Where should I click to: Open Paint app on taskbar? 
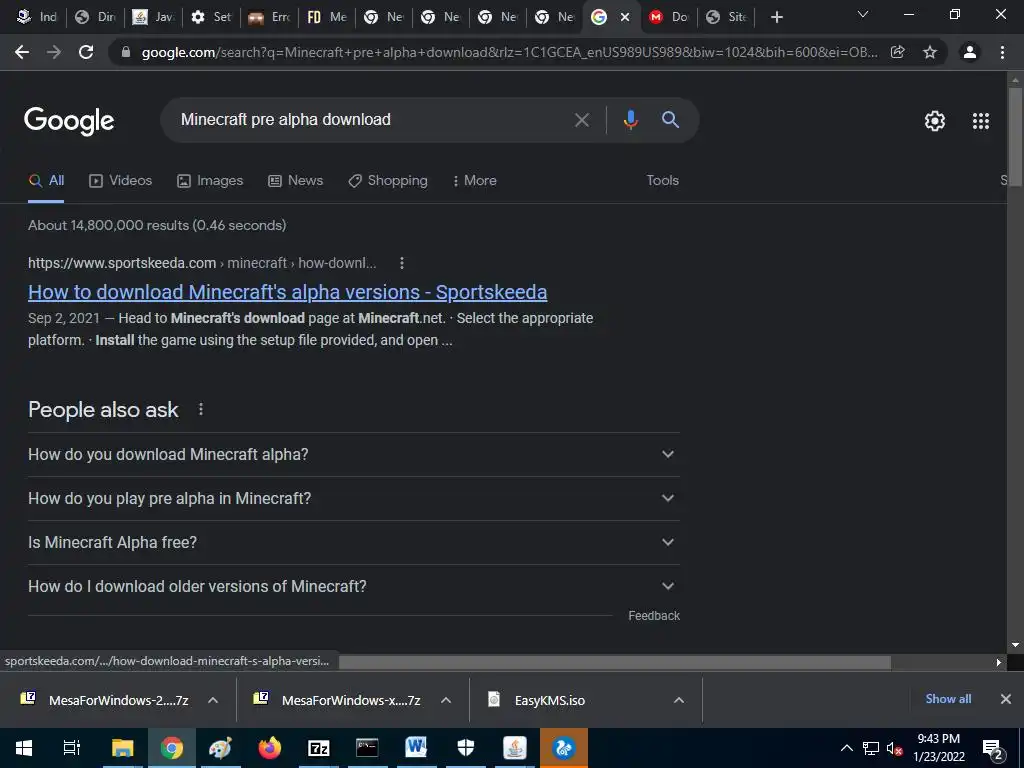(220, 748)
